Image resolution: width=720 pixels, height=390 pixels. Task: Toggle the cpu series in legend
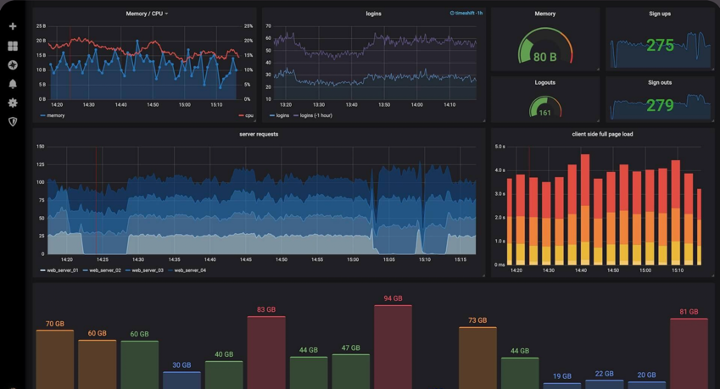[x=247, y=116]
